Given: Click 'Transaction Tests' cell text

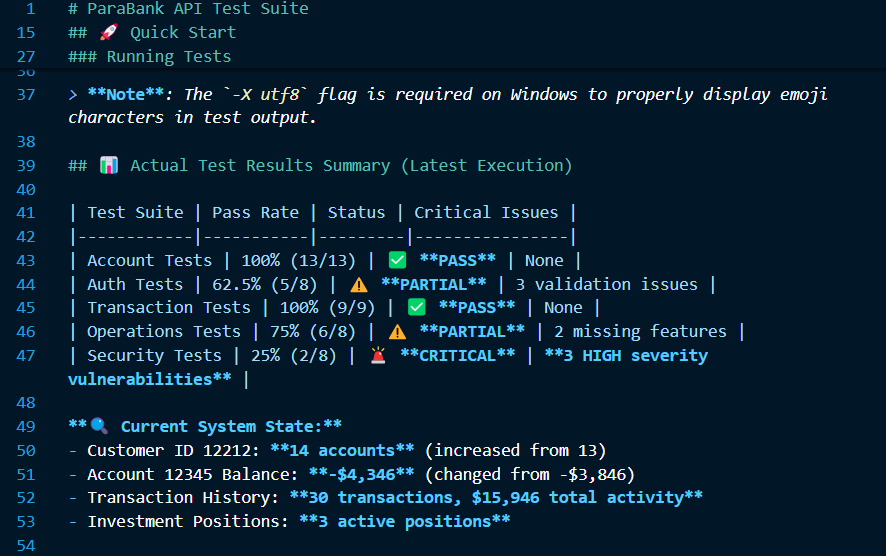Looking at the screenshot, I should click(168, 308).
